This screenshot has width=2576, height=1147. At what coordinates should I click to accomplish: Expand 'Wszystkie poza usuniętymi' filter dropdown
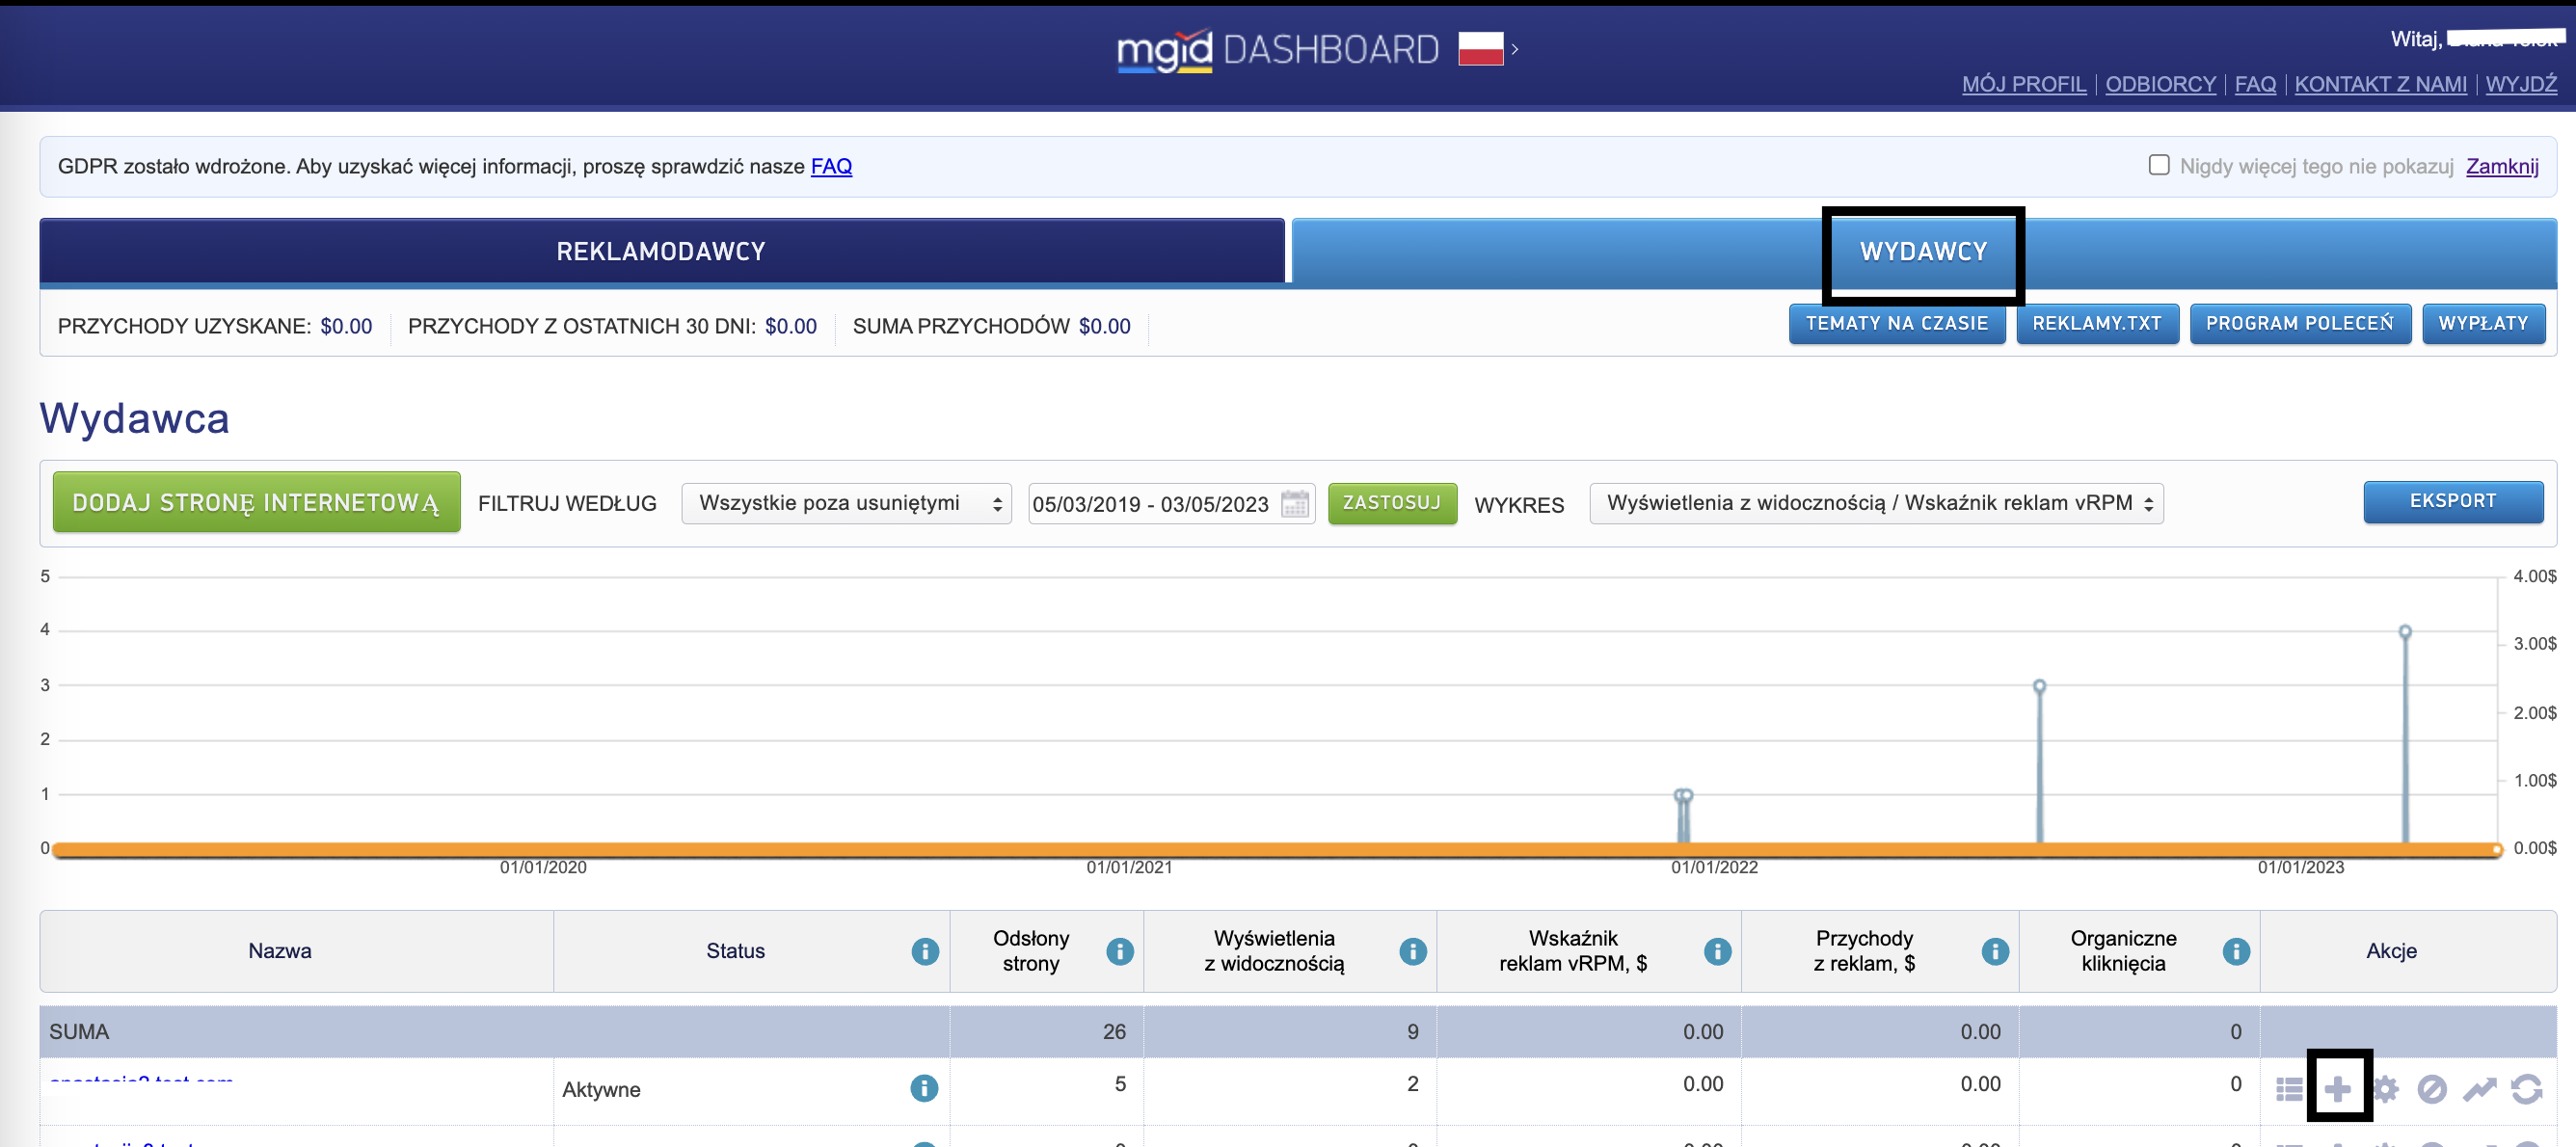click(846, 503)
